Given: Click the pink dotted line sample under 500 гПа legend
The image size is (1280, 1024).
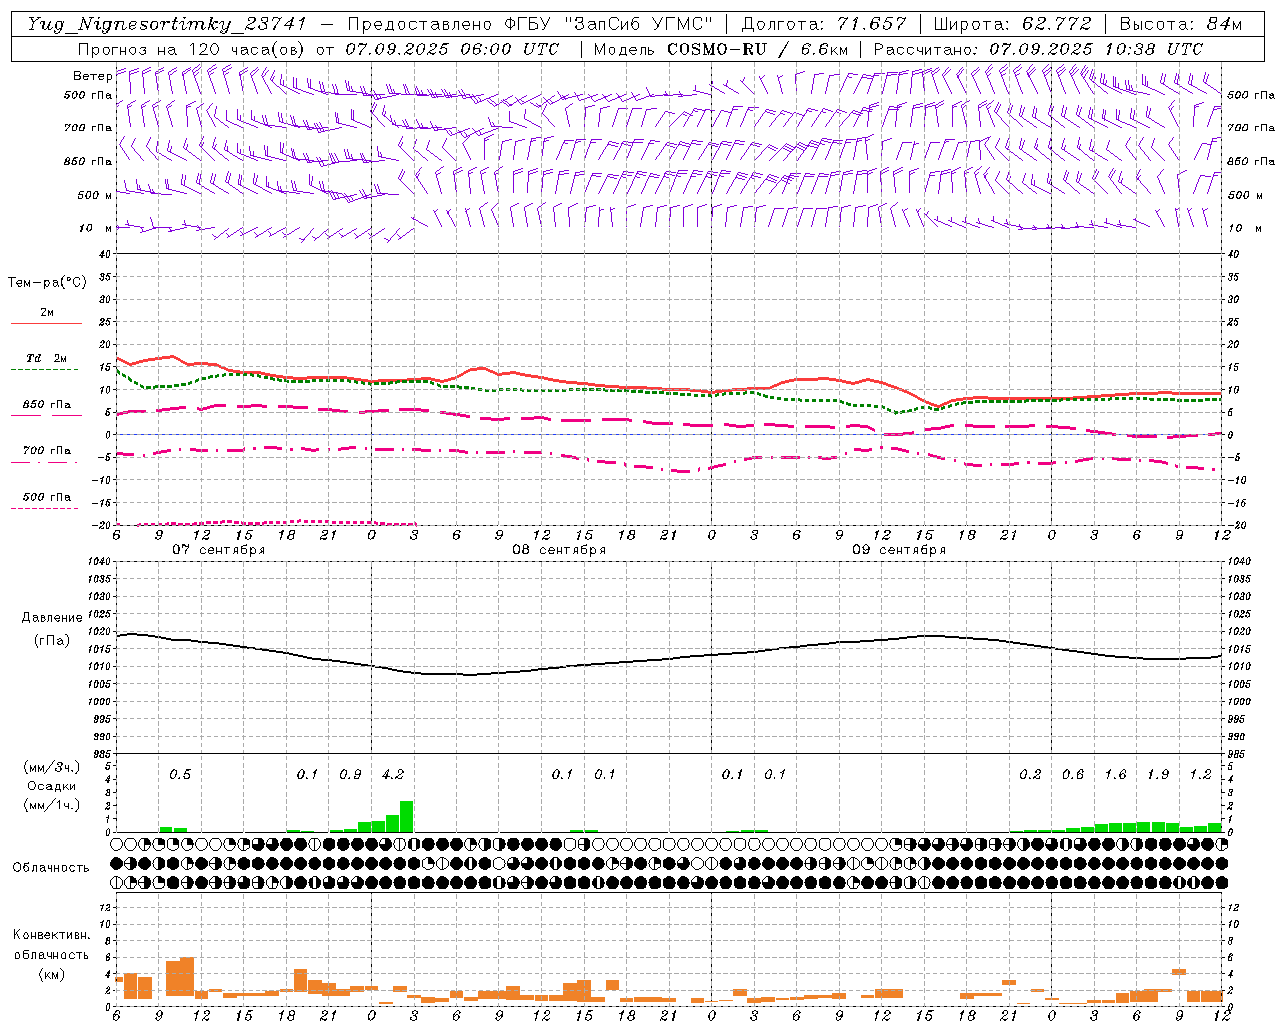Looking at the screenshot, I should [x=45, y=508].
